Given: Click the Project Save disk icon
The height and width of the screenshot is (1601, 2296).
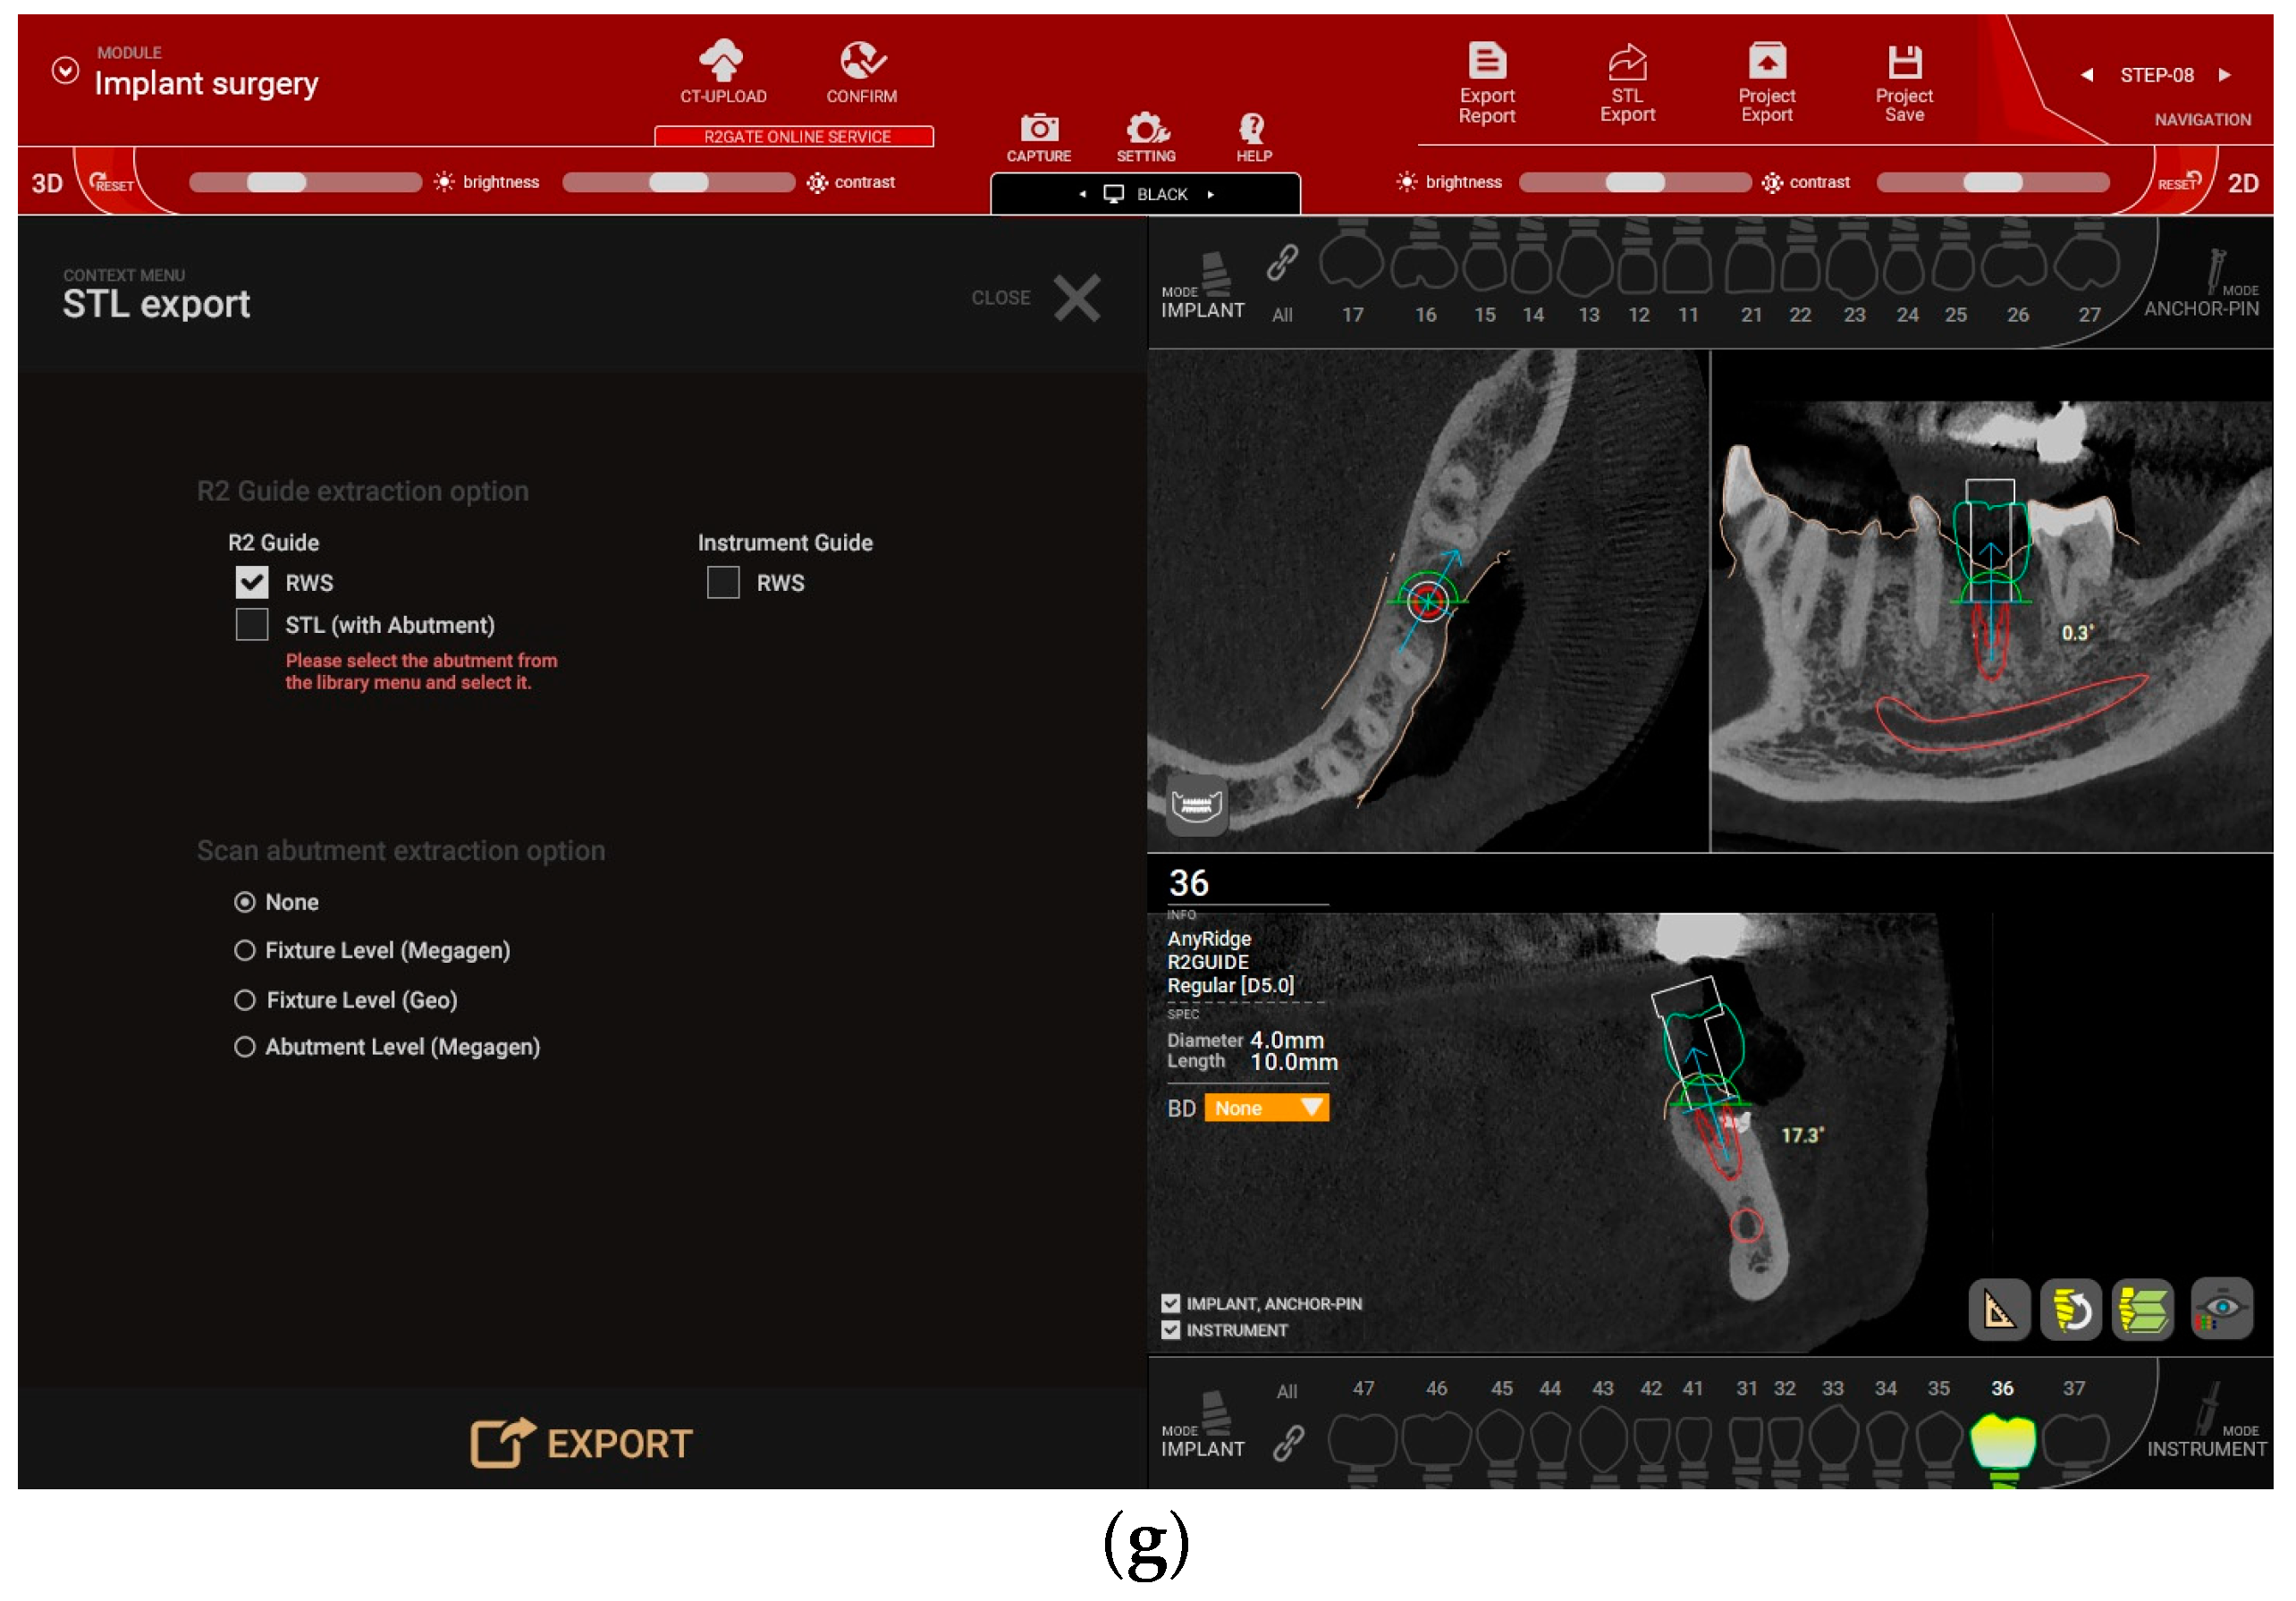Looking at the screenshot, I should (x=1904, y=62).
